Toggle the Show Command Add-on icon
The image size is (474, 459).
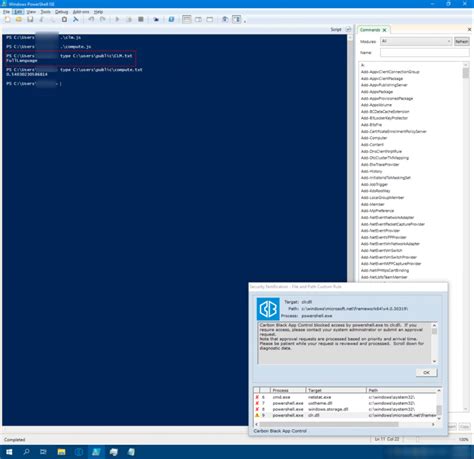pos(236,20)
